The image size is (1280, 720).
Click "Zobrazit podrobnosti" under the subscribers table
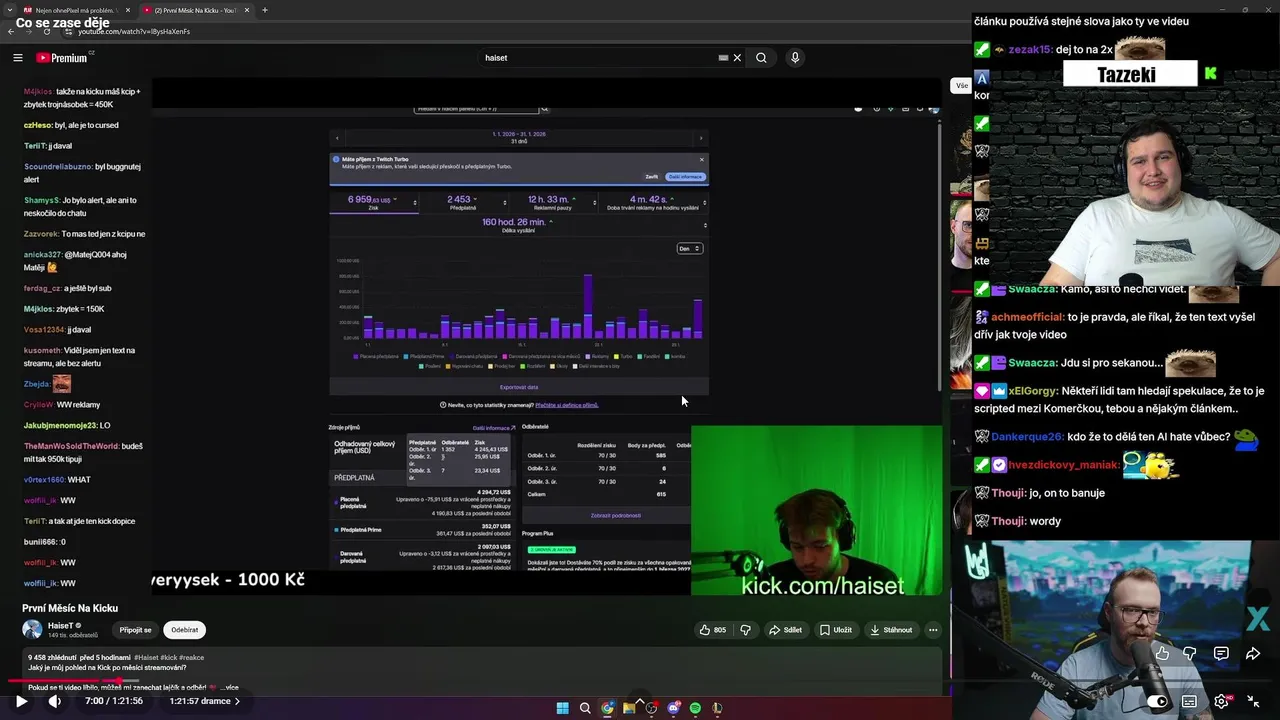(x=616, y=515)
